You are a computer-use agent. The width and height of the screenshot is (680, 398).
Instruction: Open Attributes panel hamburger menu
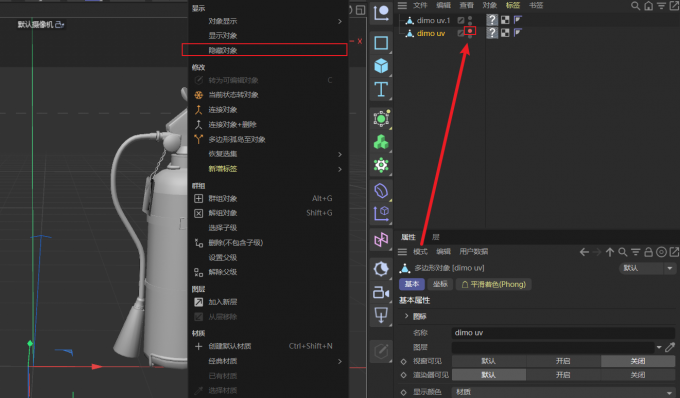pos(402,252)
